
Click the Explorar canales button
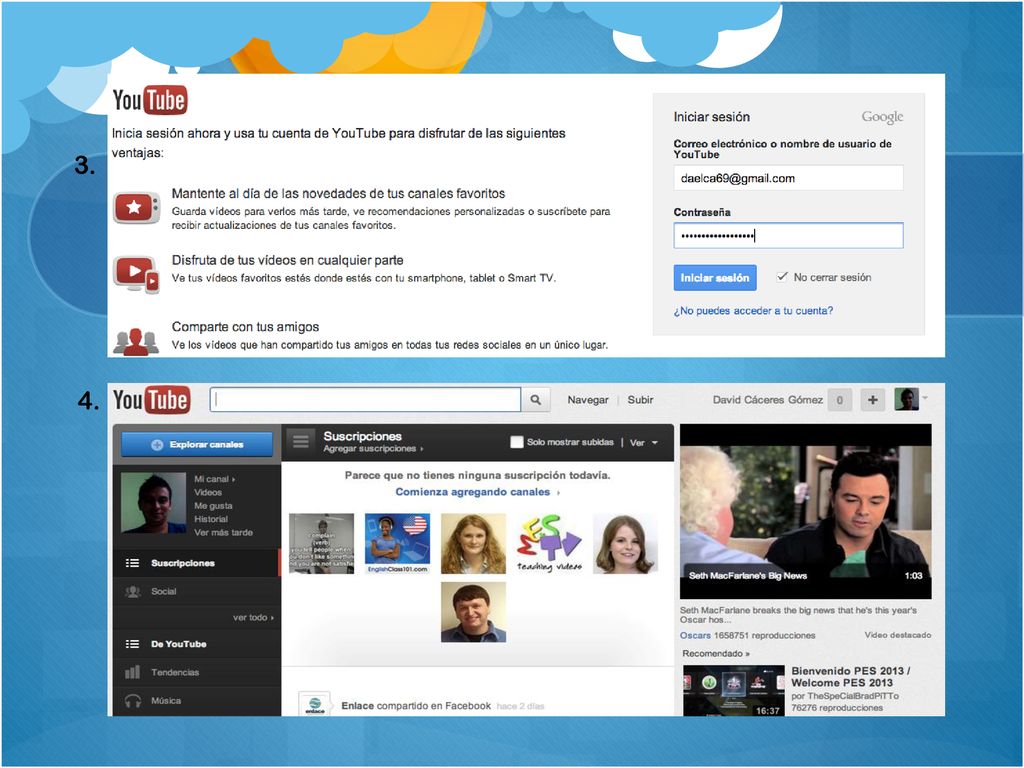point(197,444)
